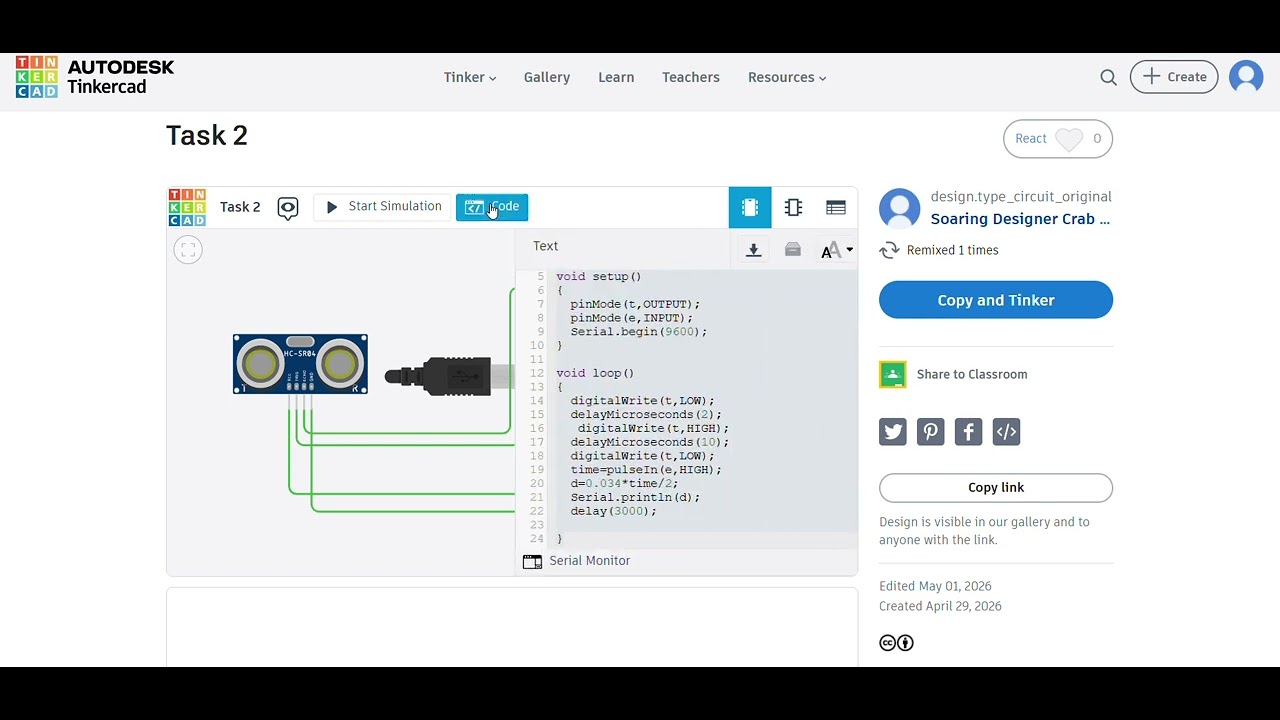Click code line time=pulseIn(e,HIGH);
Screen dimensions: 1280x720
646,470
